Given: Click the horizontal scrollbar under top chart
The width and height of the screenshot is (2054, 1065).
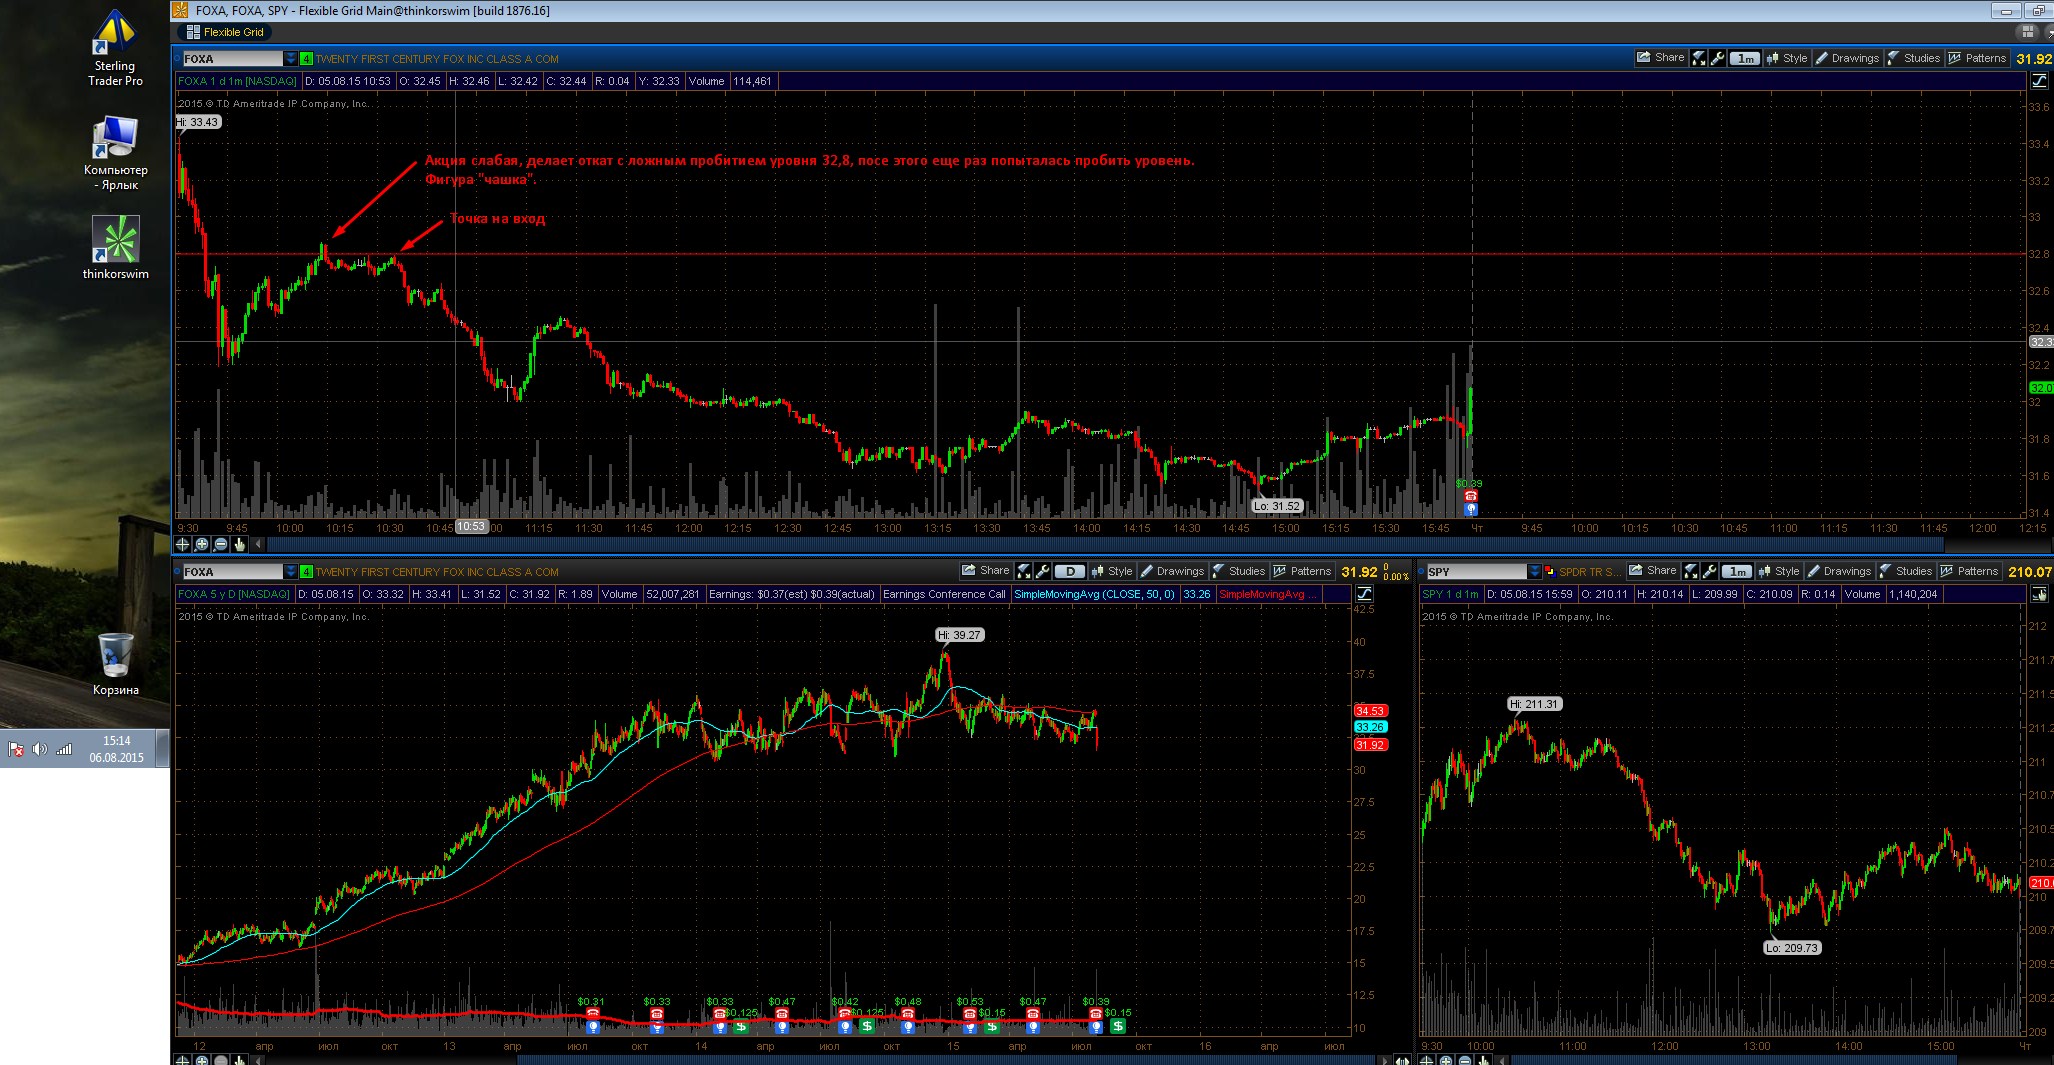Looking at the screenshot, I should [x=1100, y=544].
